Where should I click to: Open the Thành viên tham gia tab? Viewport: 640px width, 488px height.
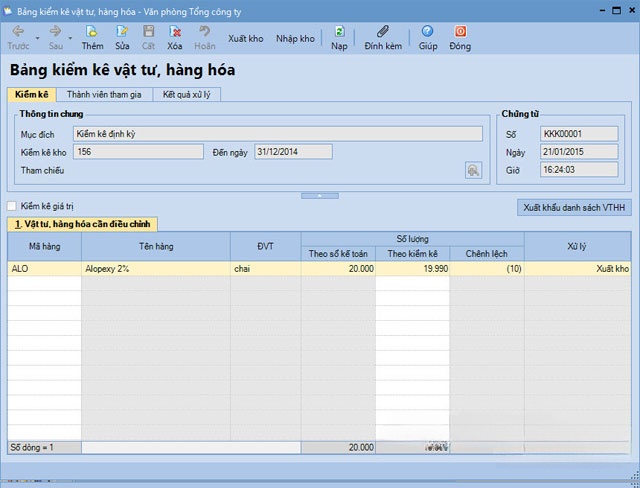tap(104, 95)
